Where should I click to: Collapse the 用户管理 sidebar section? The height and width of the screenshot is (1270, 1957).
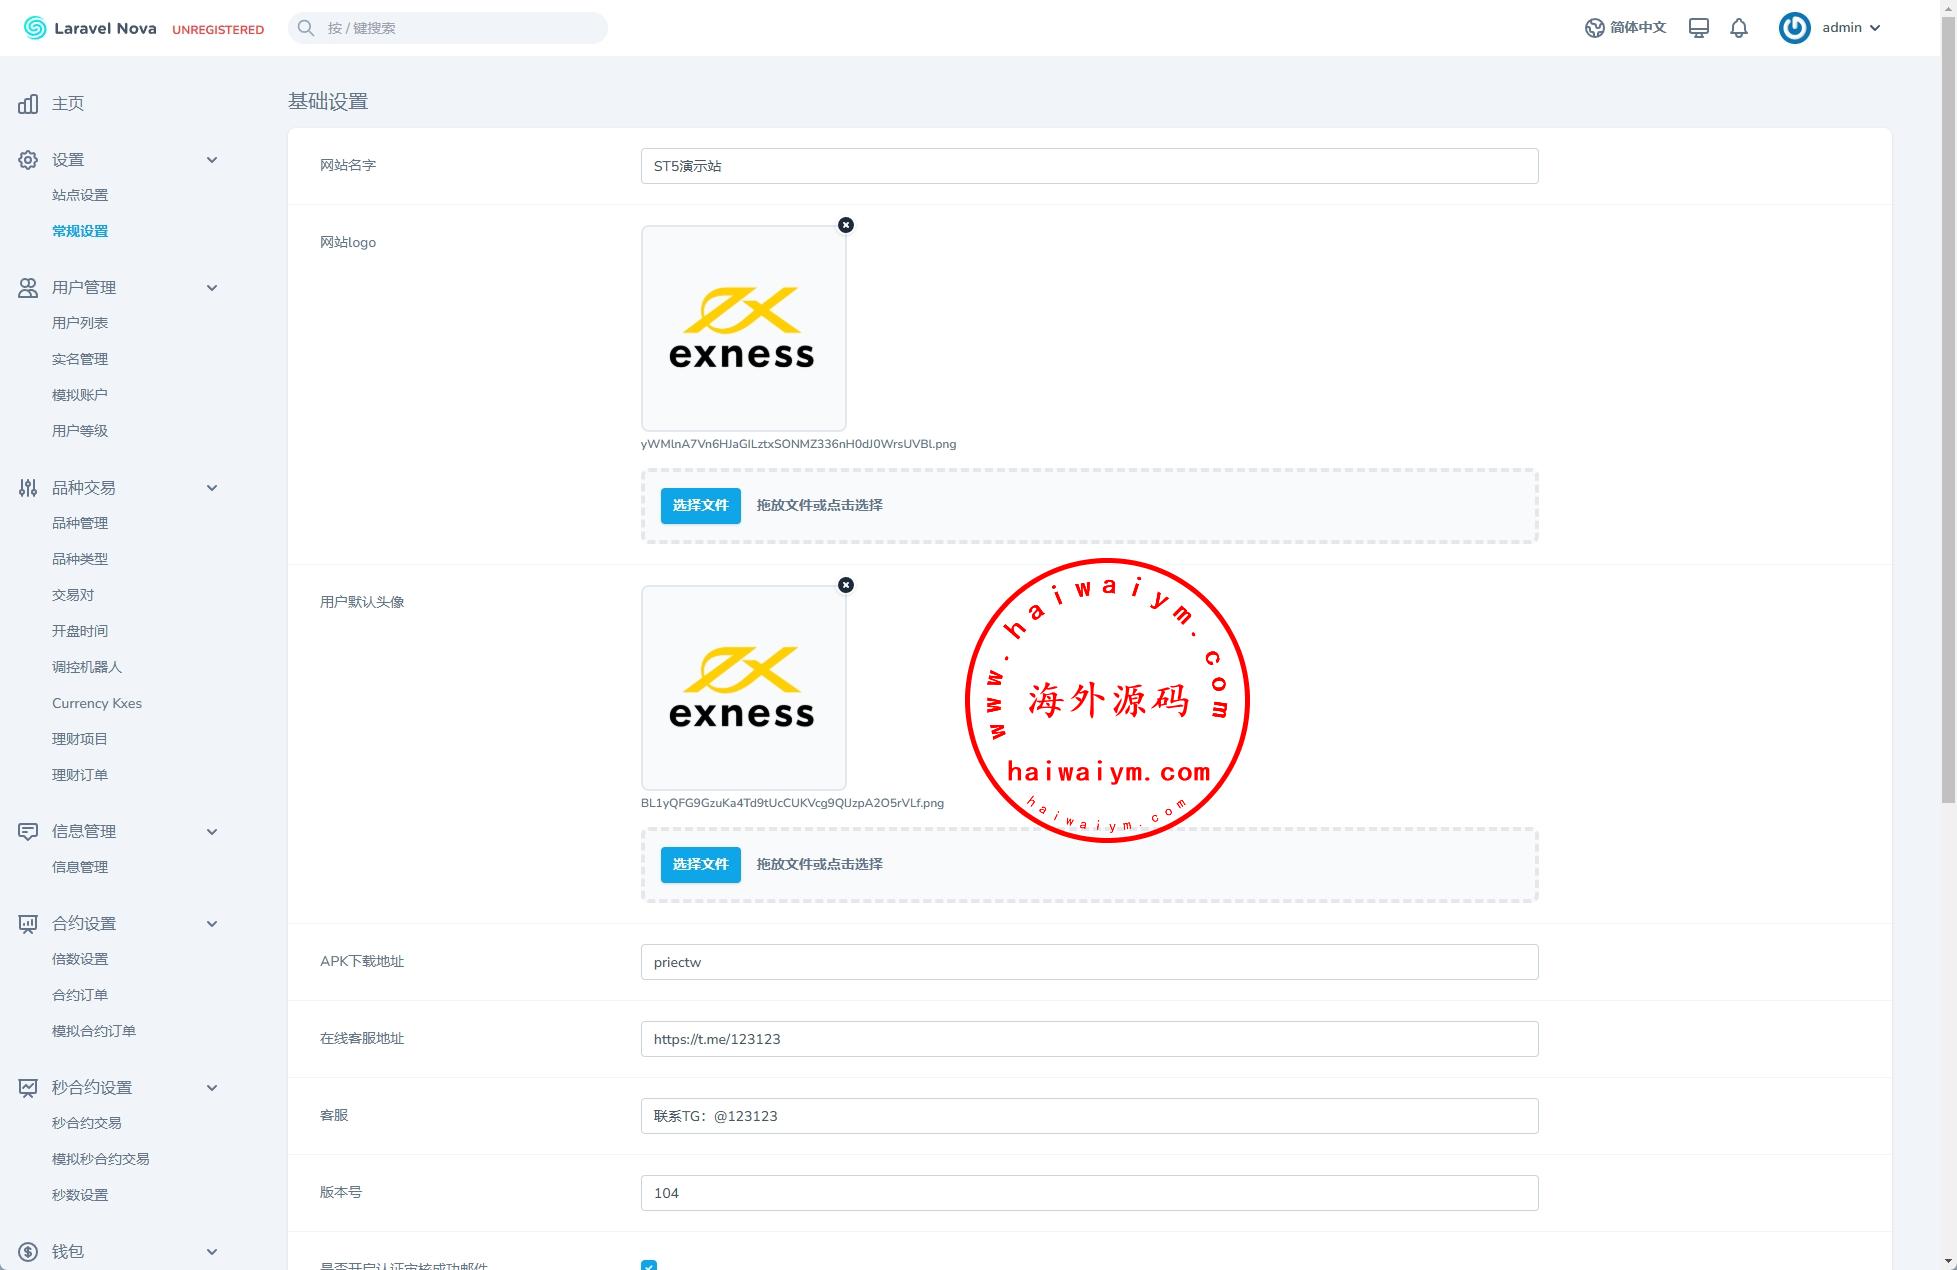(211, 288)
